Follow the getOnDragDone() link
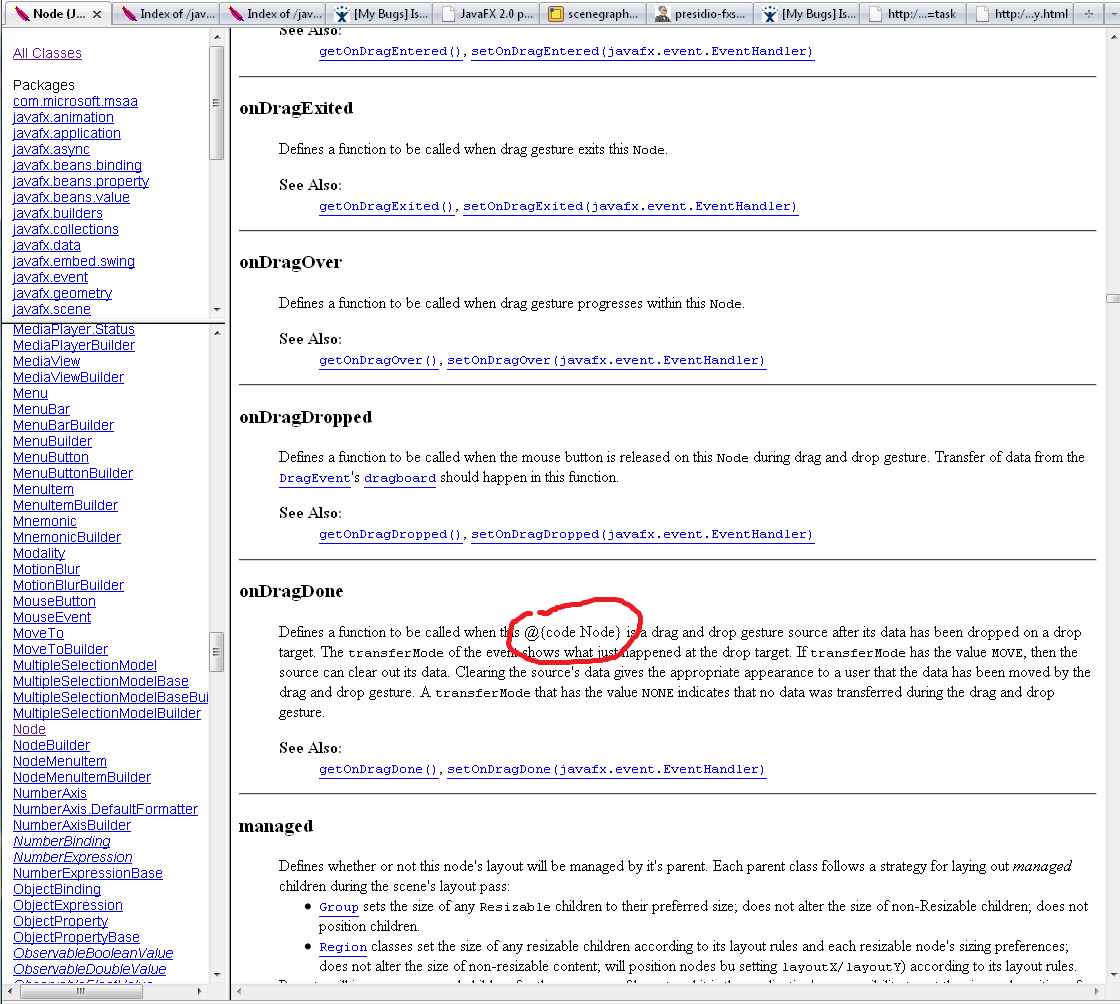 click(378, 769)
